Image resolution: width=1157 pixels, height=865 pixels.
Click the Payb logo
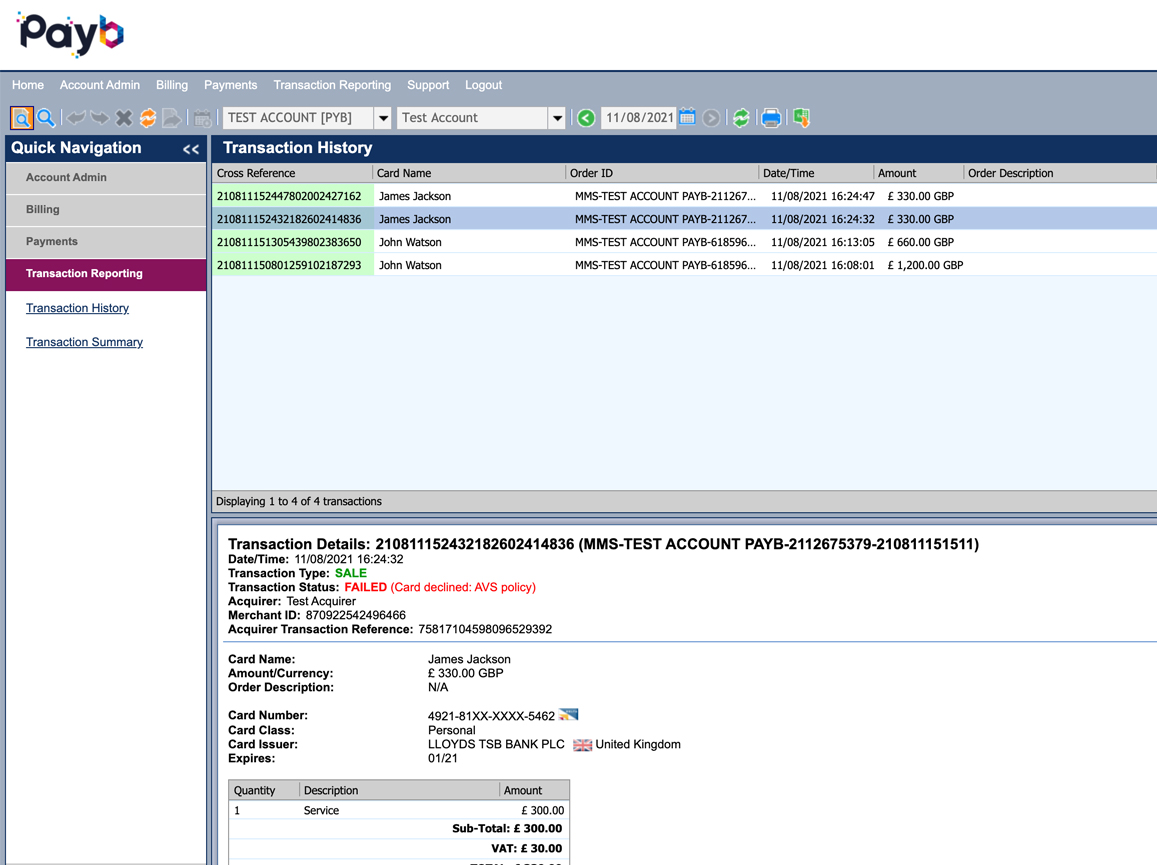click(70, 34)
